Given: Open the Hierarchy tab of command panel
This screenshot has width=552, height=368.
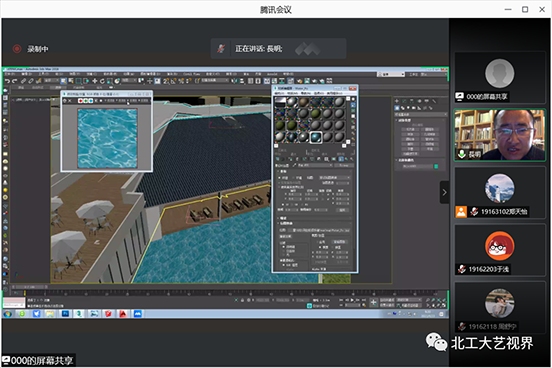Looking at the screenshot, I should 412,101.
